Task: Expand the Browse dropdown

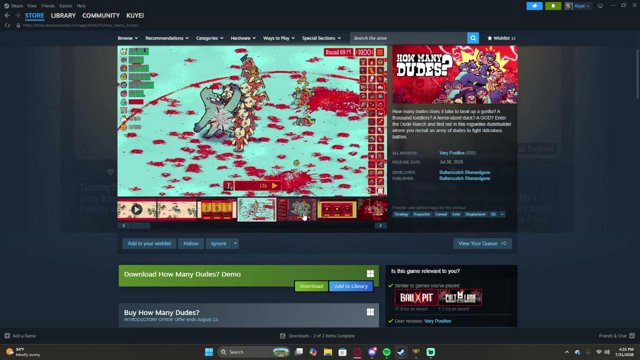Action: click(x=128, y=38)
